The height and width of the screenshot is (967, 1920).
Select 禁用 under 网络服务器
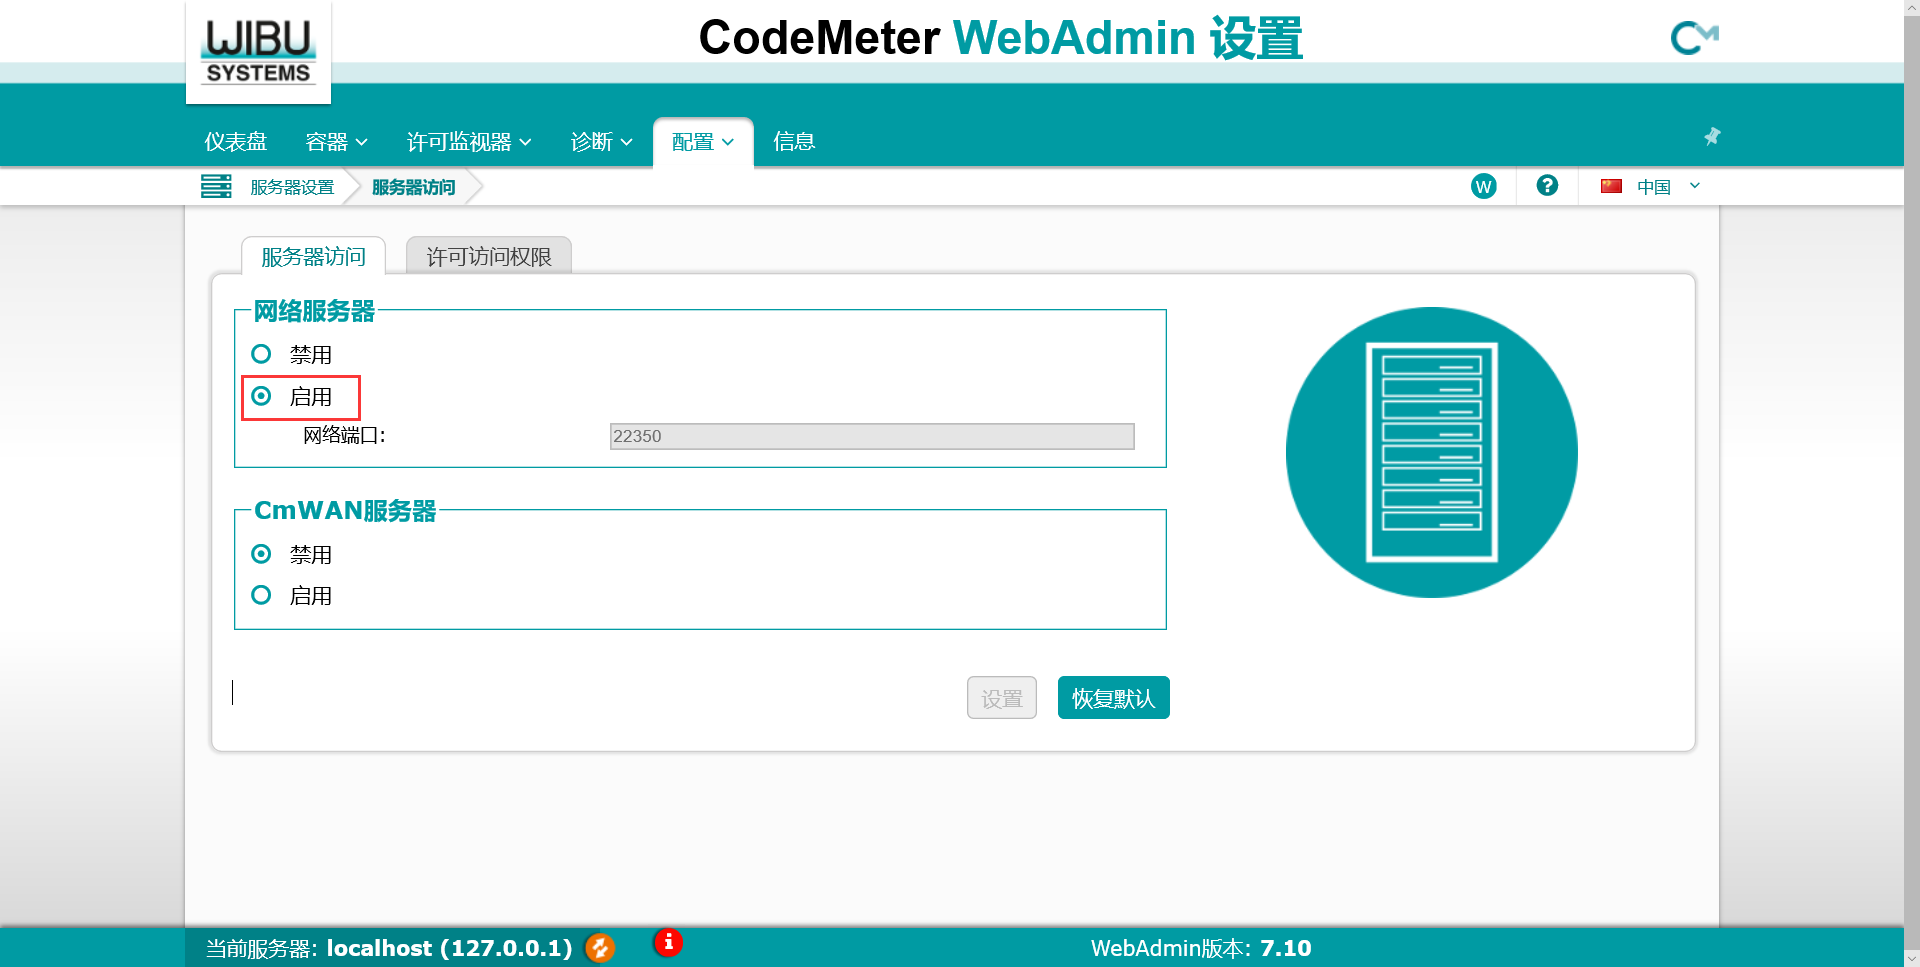[x=261, y=354]
